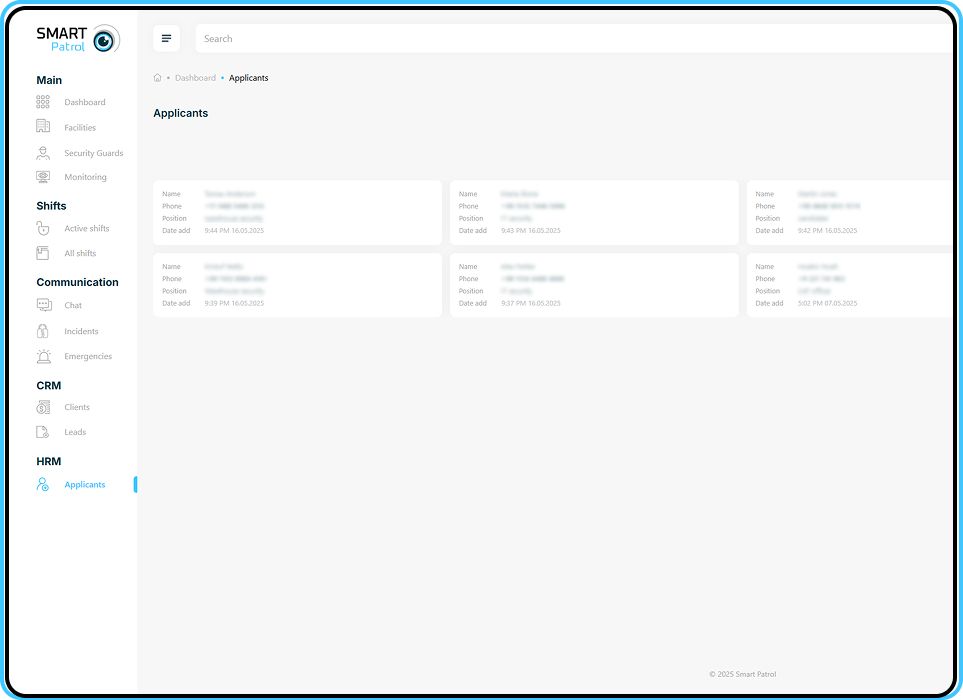963x700 pixels.
Task: Click the home icon in breadcrumb
Action: pyautogui.click(x=158, y=78)
